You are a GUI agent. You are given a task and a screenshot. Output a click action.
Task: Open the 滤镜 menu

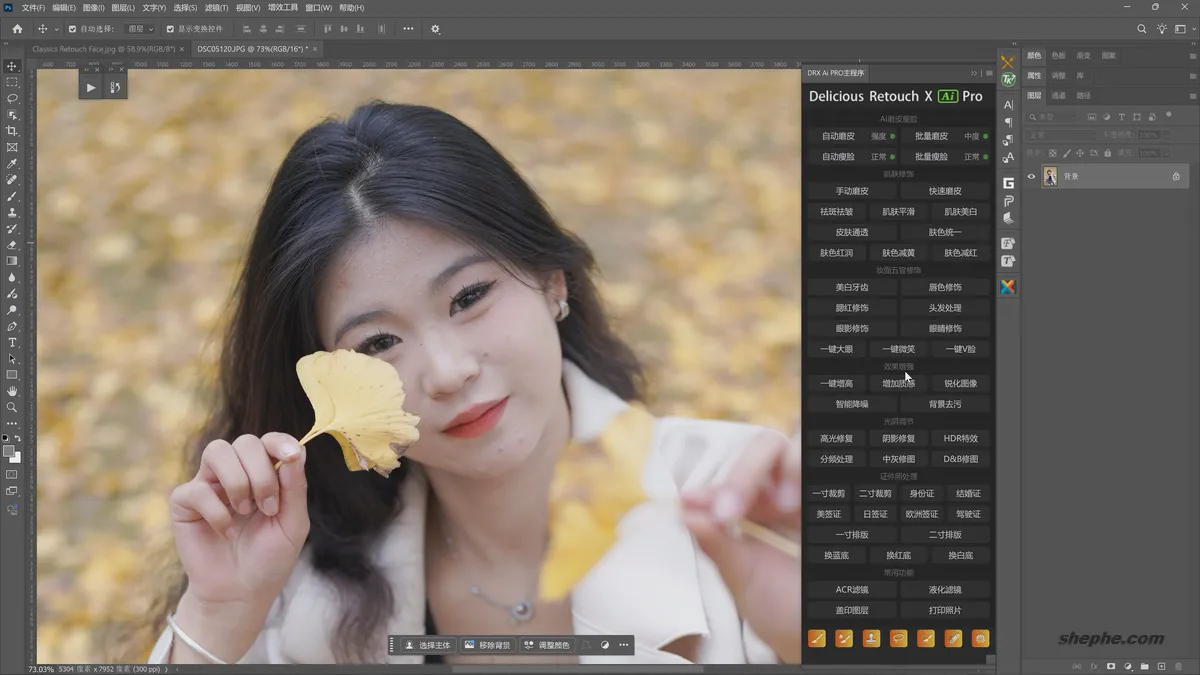(x=214, y=8)
